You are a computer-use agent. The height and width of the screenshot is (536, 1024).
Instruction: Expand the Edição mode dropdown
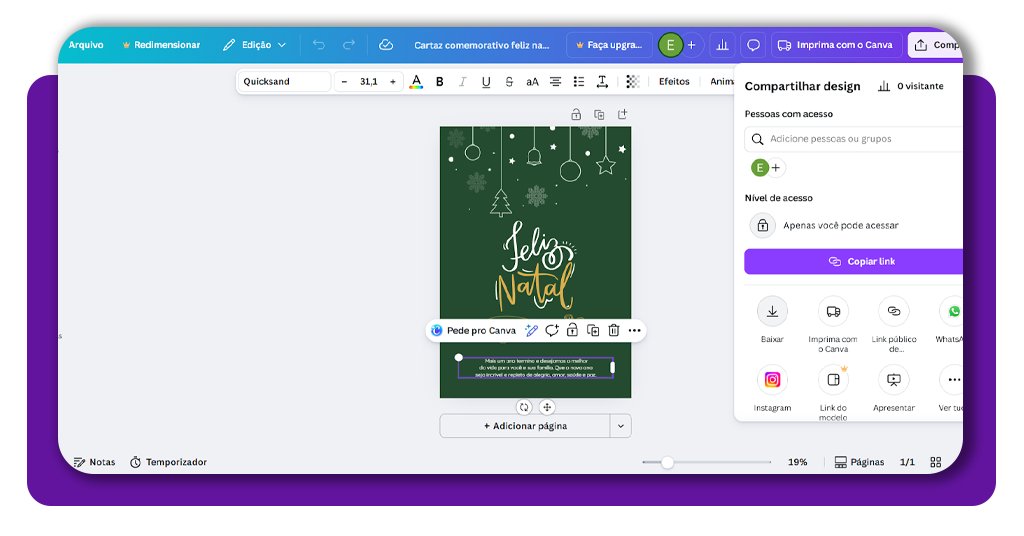coord(254,45)
